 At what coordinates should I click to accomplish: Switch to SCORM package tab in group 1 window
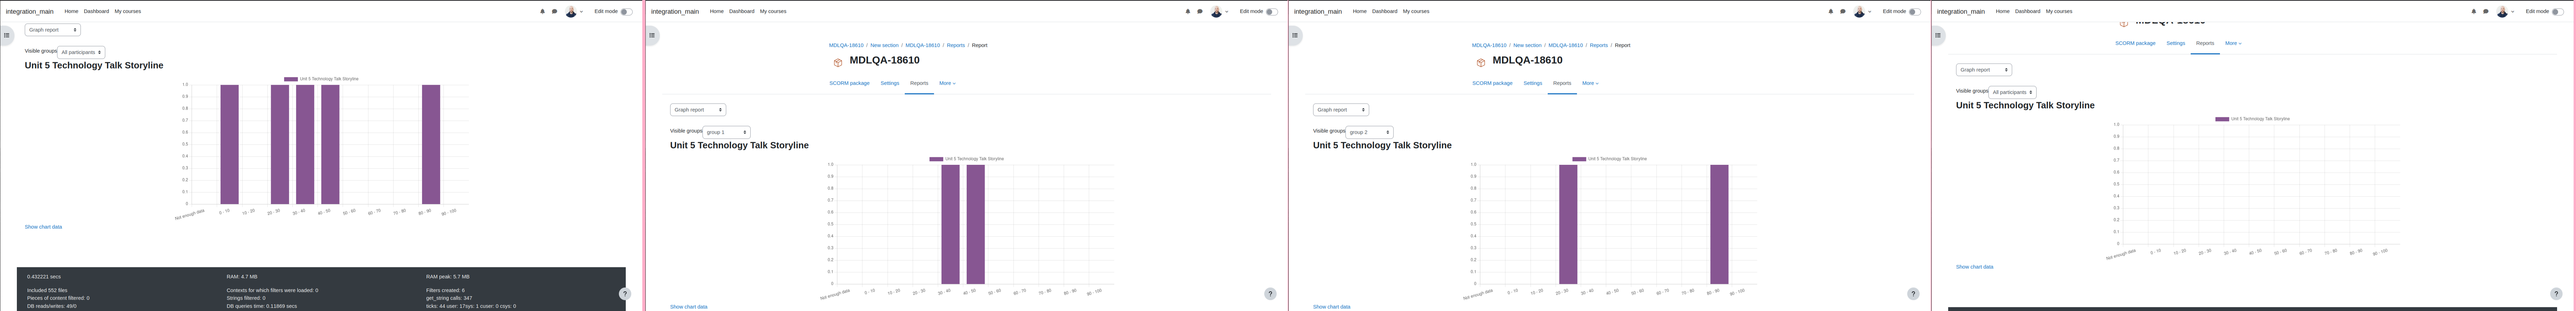[849, 83]
